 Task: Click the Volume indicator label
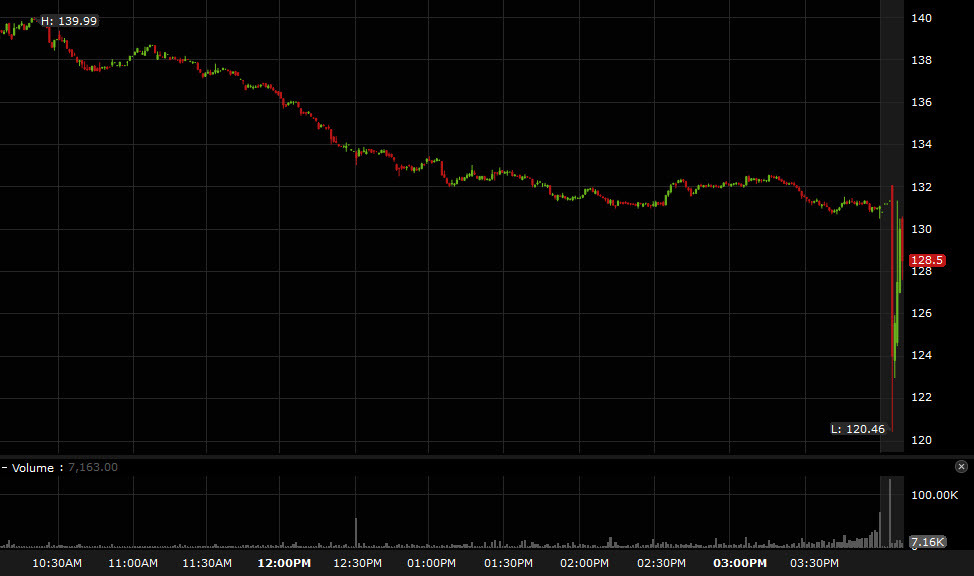pos(35,467)
